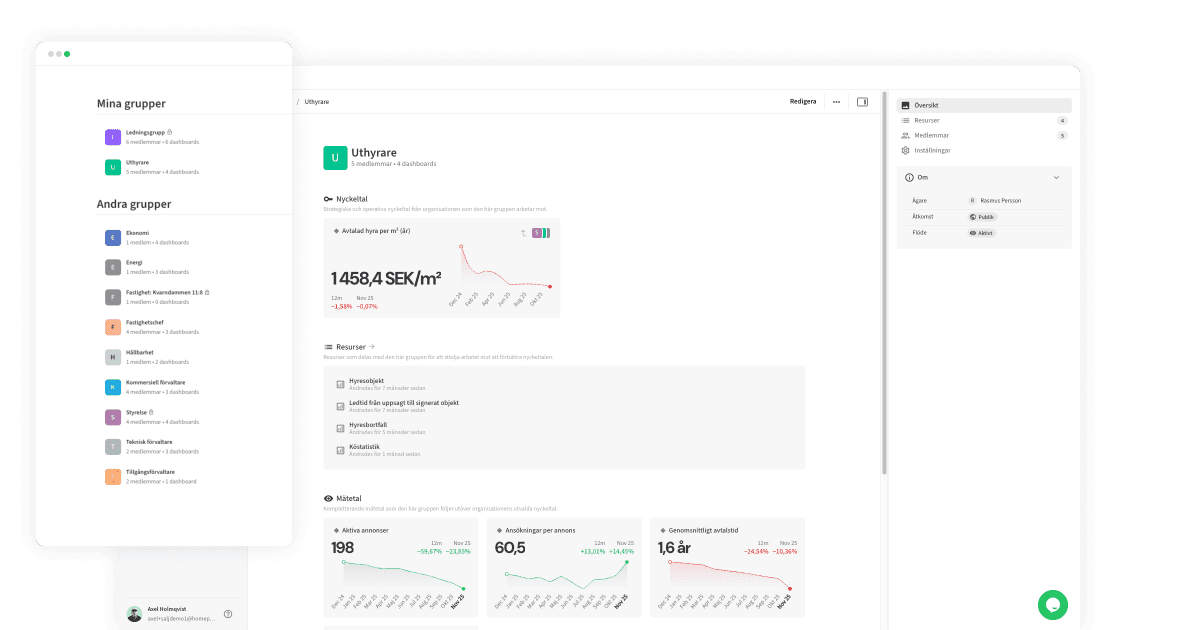Toggle the Aktivt flow badge
This screenshot has width=1200, height=630.
click(981, 232)
